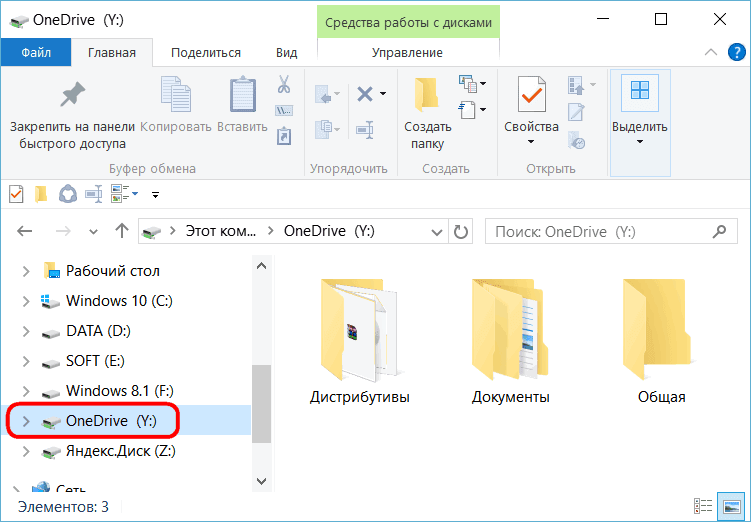
Task: Select Windows 8.1 (F:) in tree
Action: point(120,391)
